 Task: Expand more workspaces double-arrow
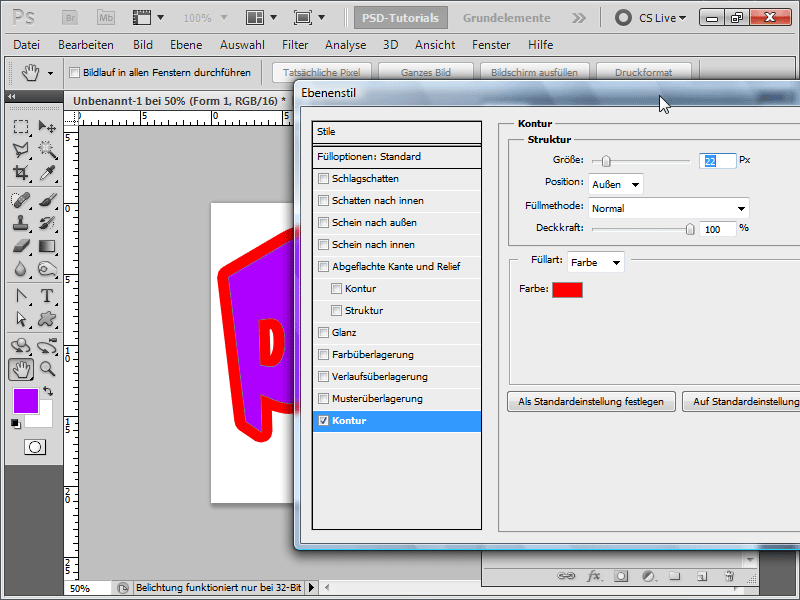579,18
